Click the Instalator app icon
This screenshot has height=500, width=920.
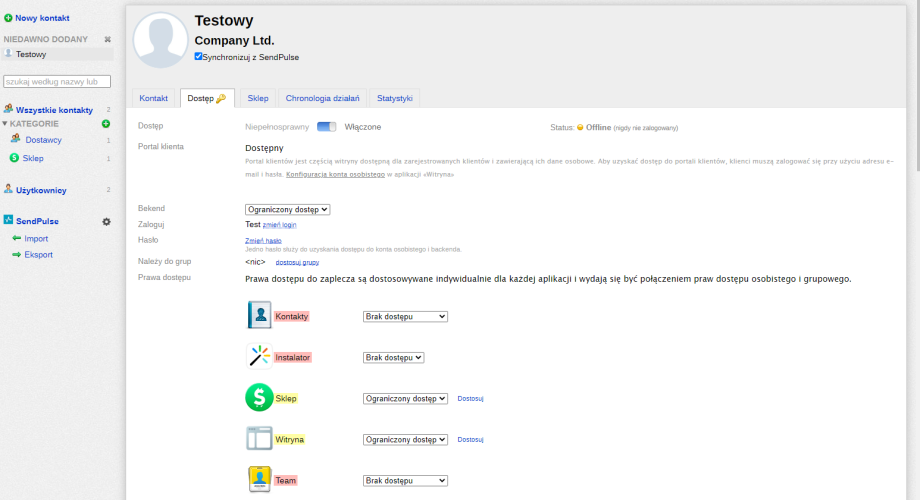(259, 357)
